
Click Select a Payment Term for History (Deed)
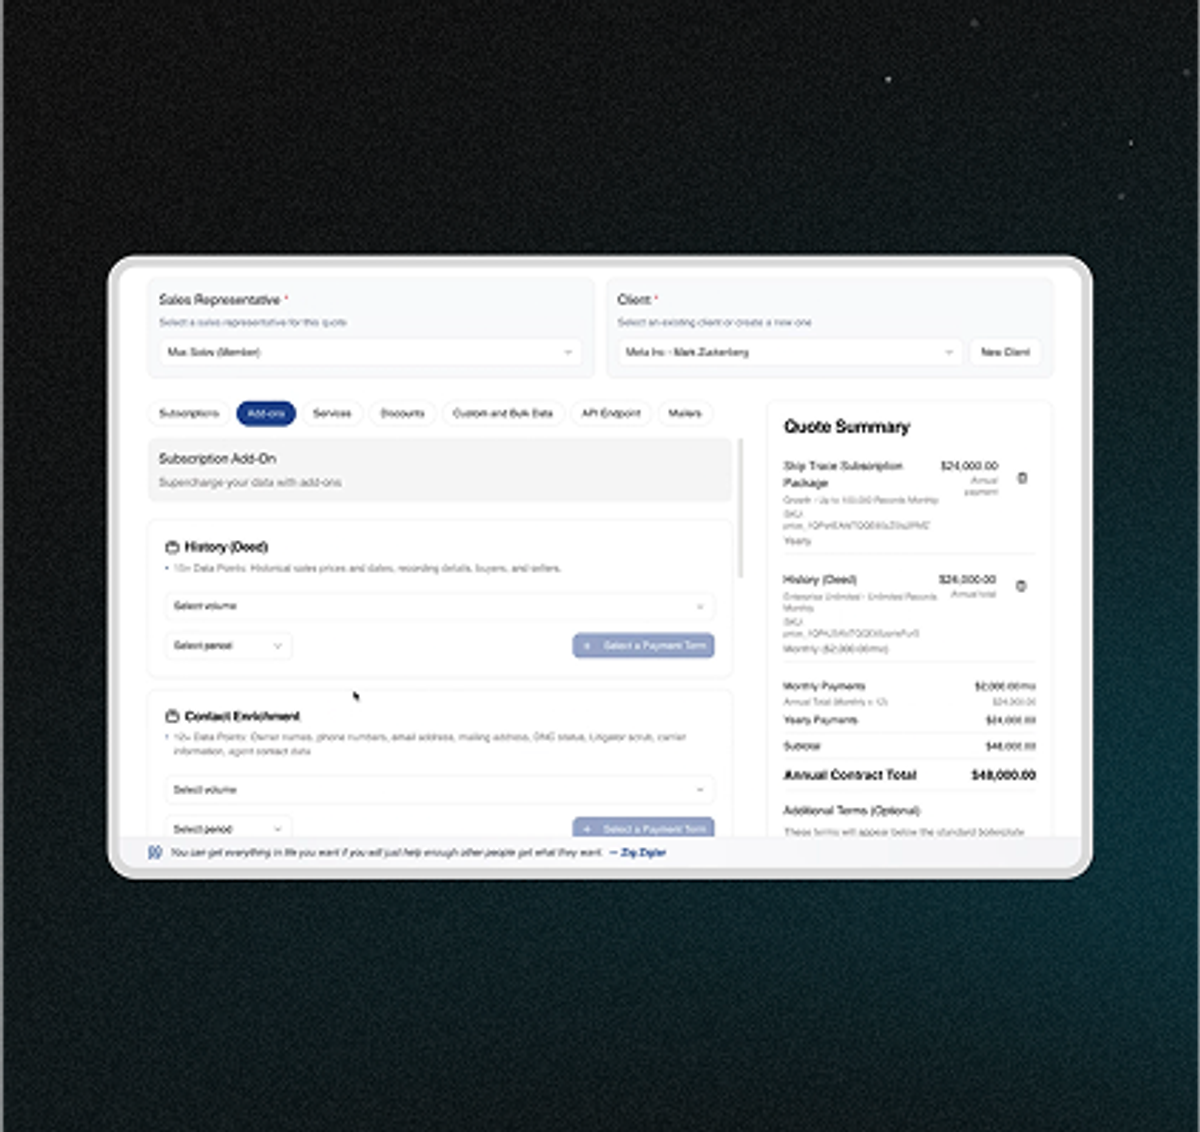coord(644,646)
